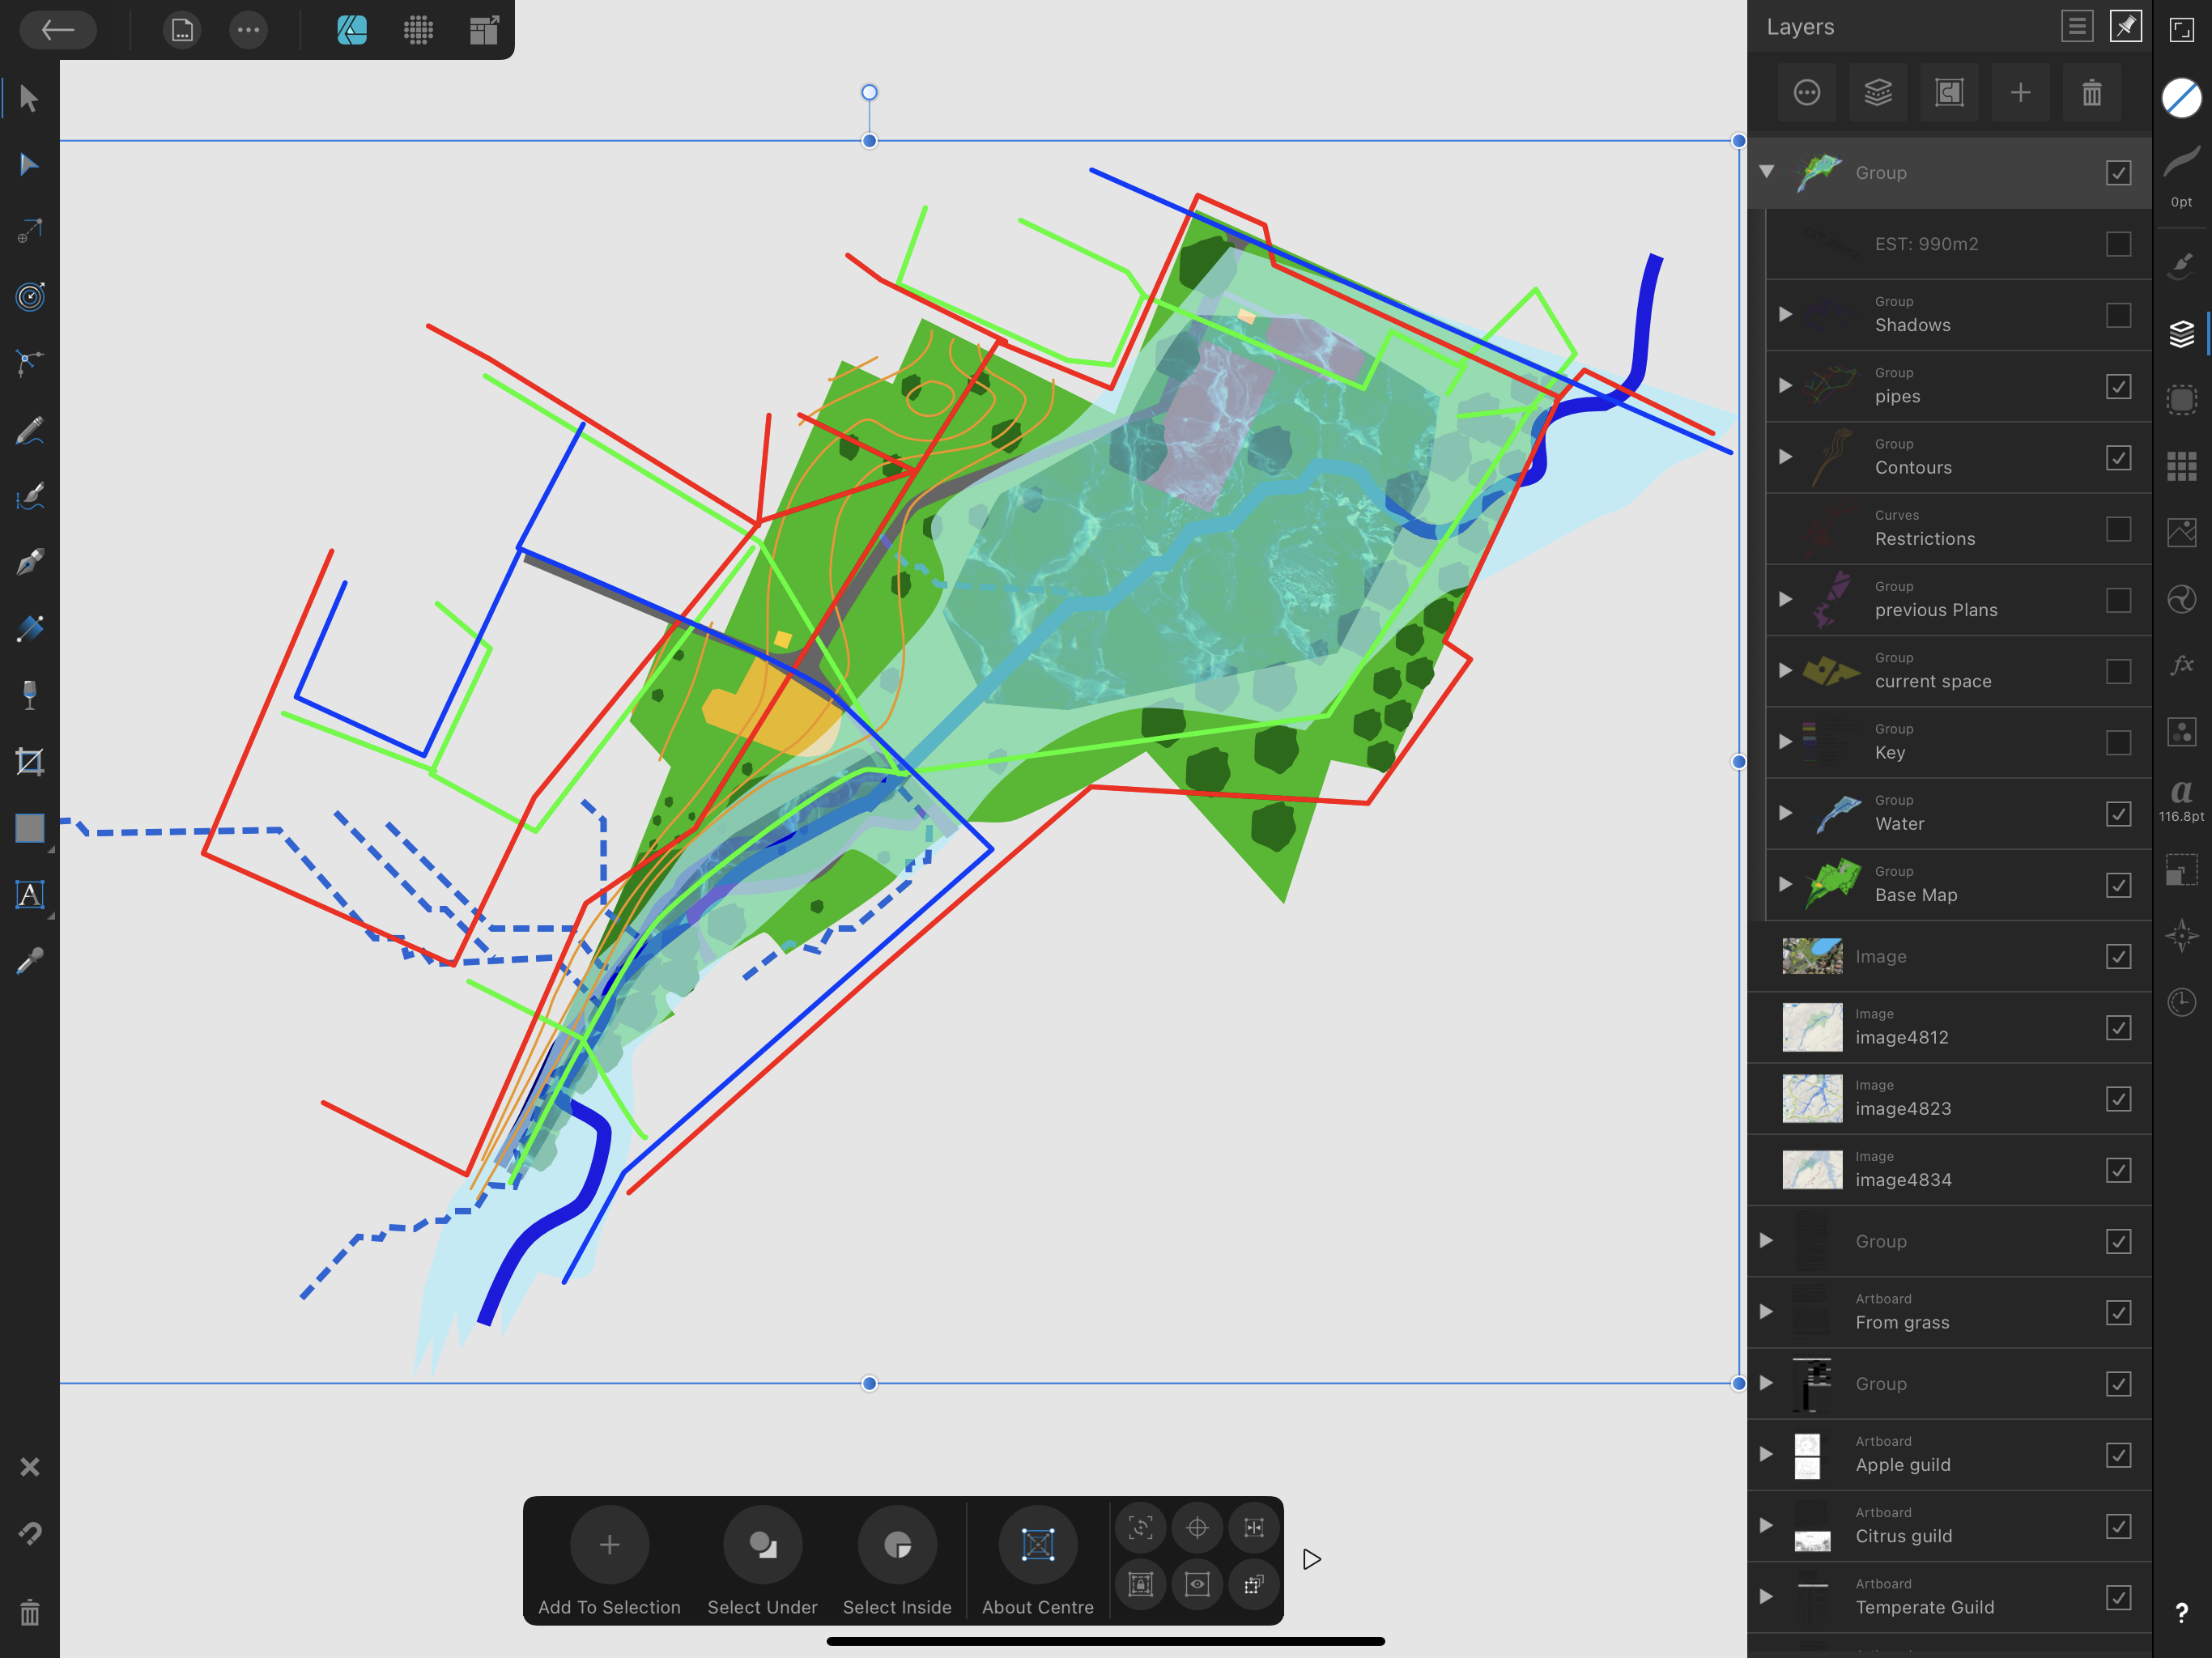The image size is (2212, 1658).
Task: Hide the Contours group layer
Action: pyautogui.click(x=2118, y=457)
